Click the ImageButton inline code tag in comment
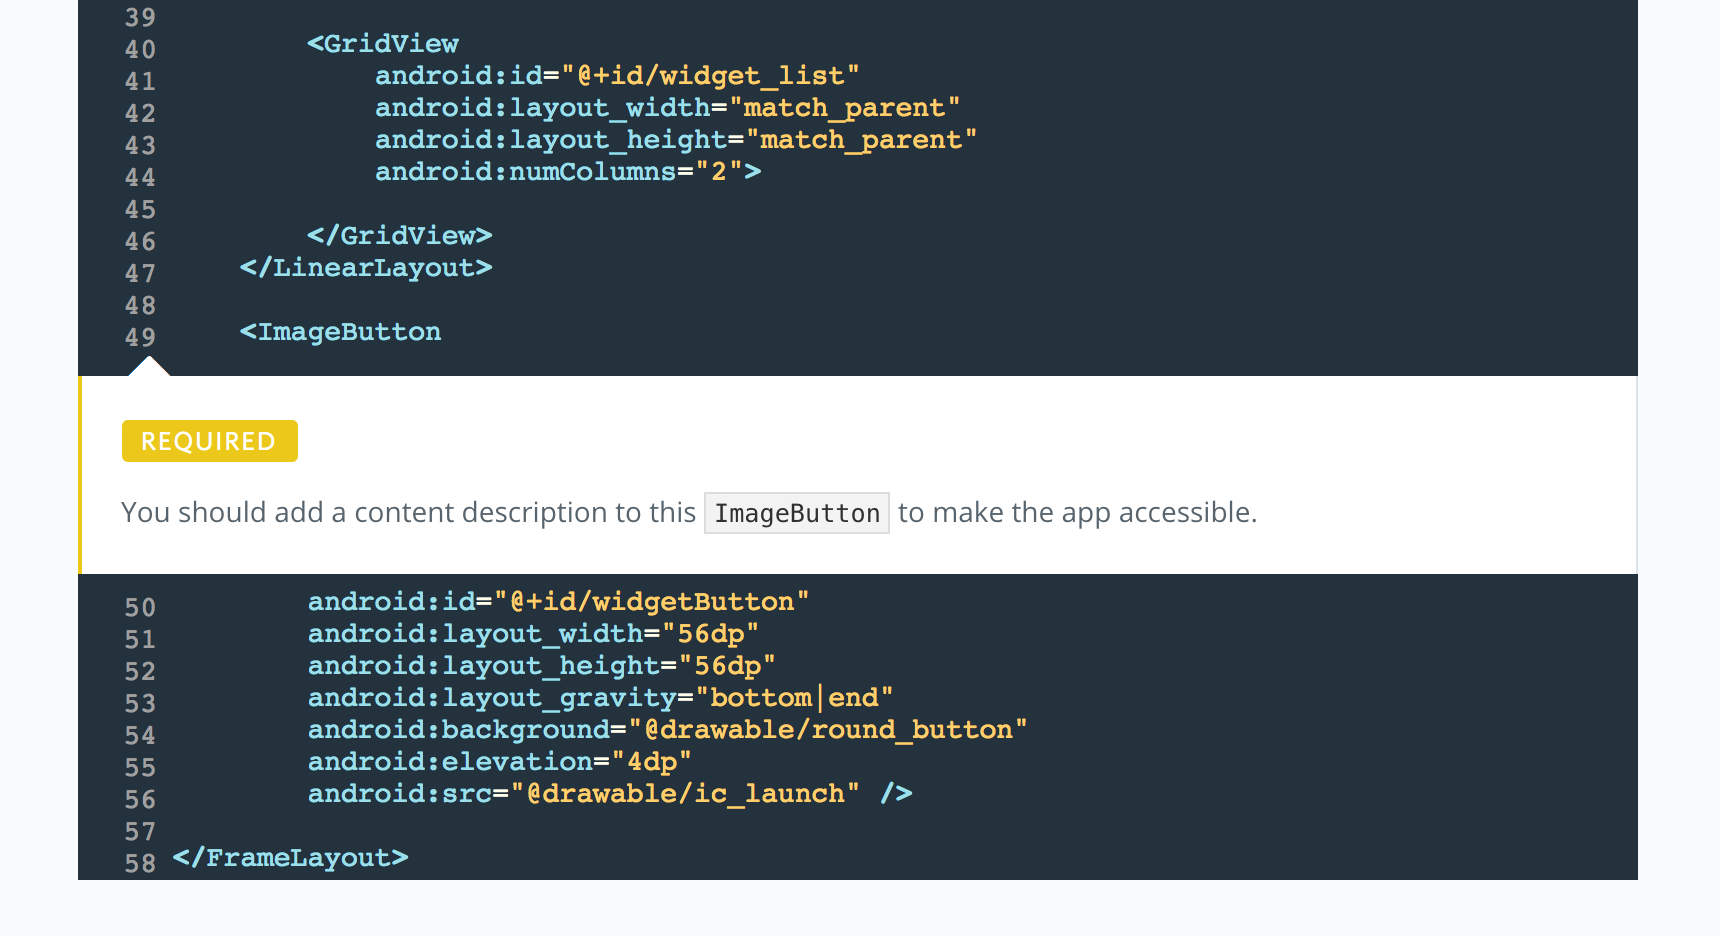 pyautogui.click(x=796, y=513)
